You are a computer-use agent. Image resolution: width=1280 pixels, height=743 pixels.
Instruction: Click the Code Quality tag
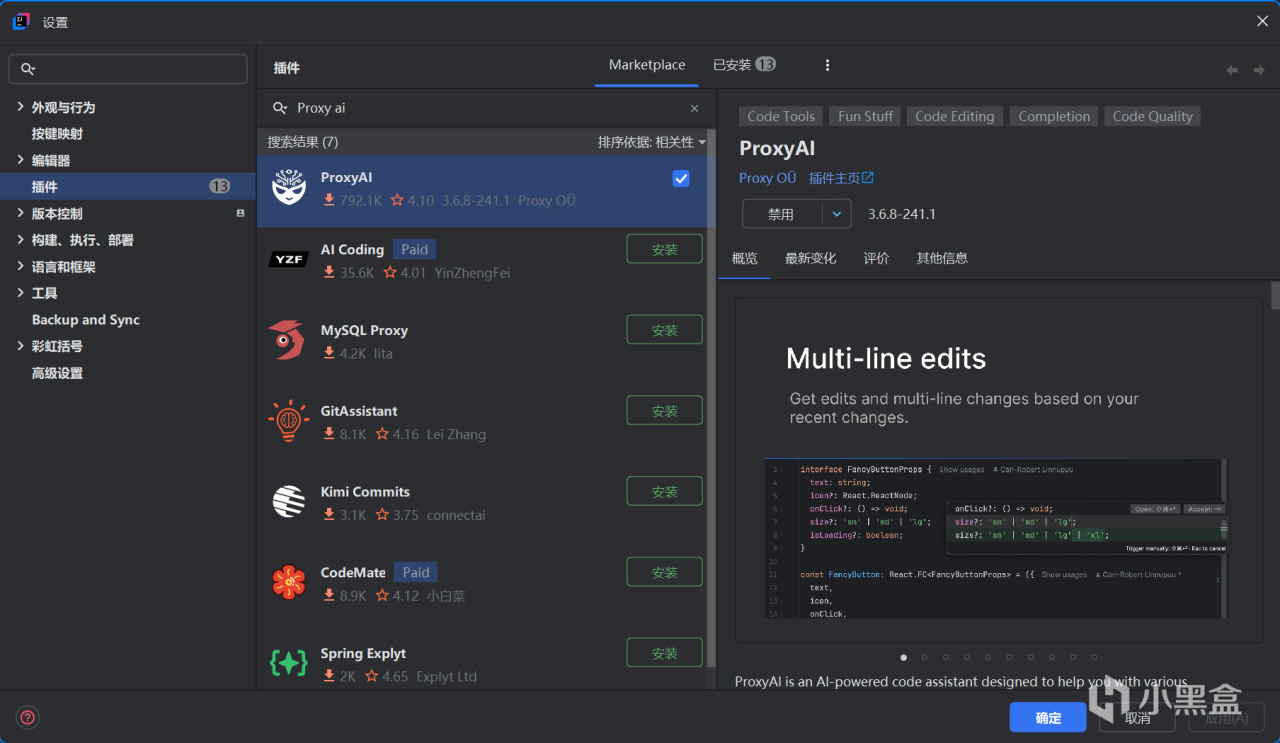tap(1153, 116)
